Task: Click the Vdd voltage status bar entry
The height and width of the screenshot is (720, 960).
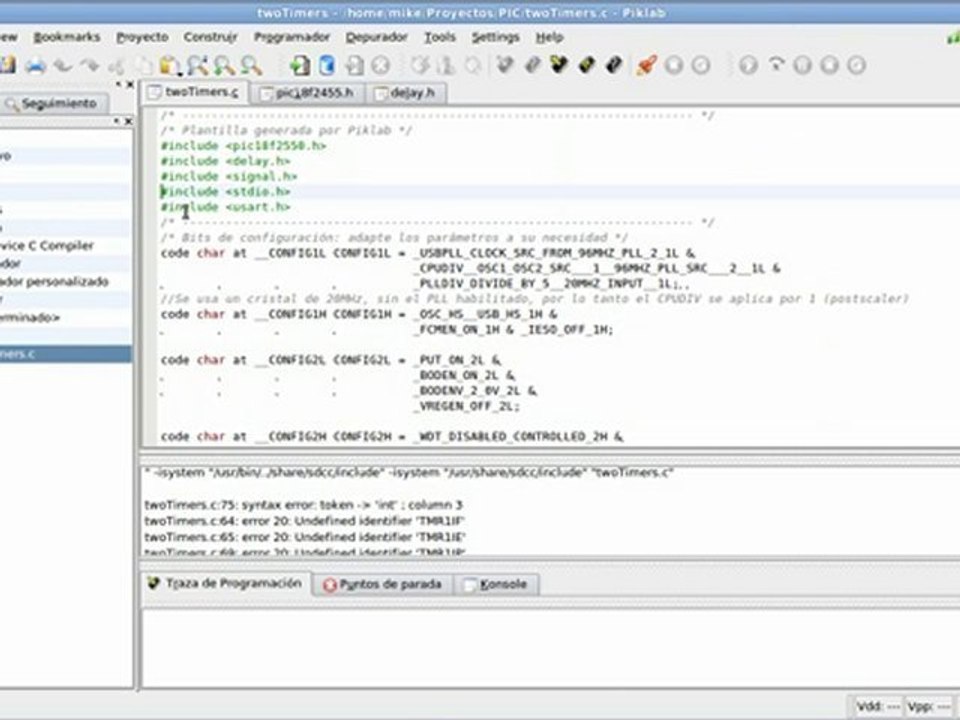Action: tap(877, 707)
